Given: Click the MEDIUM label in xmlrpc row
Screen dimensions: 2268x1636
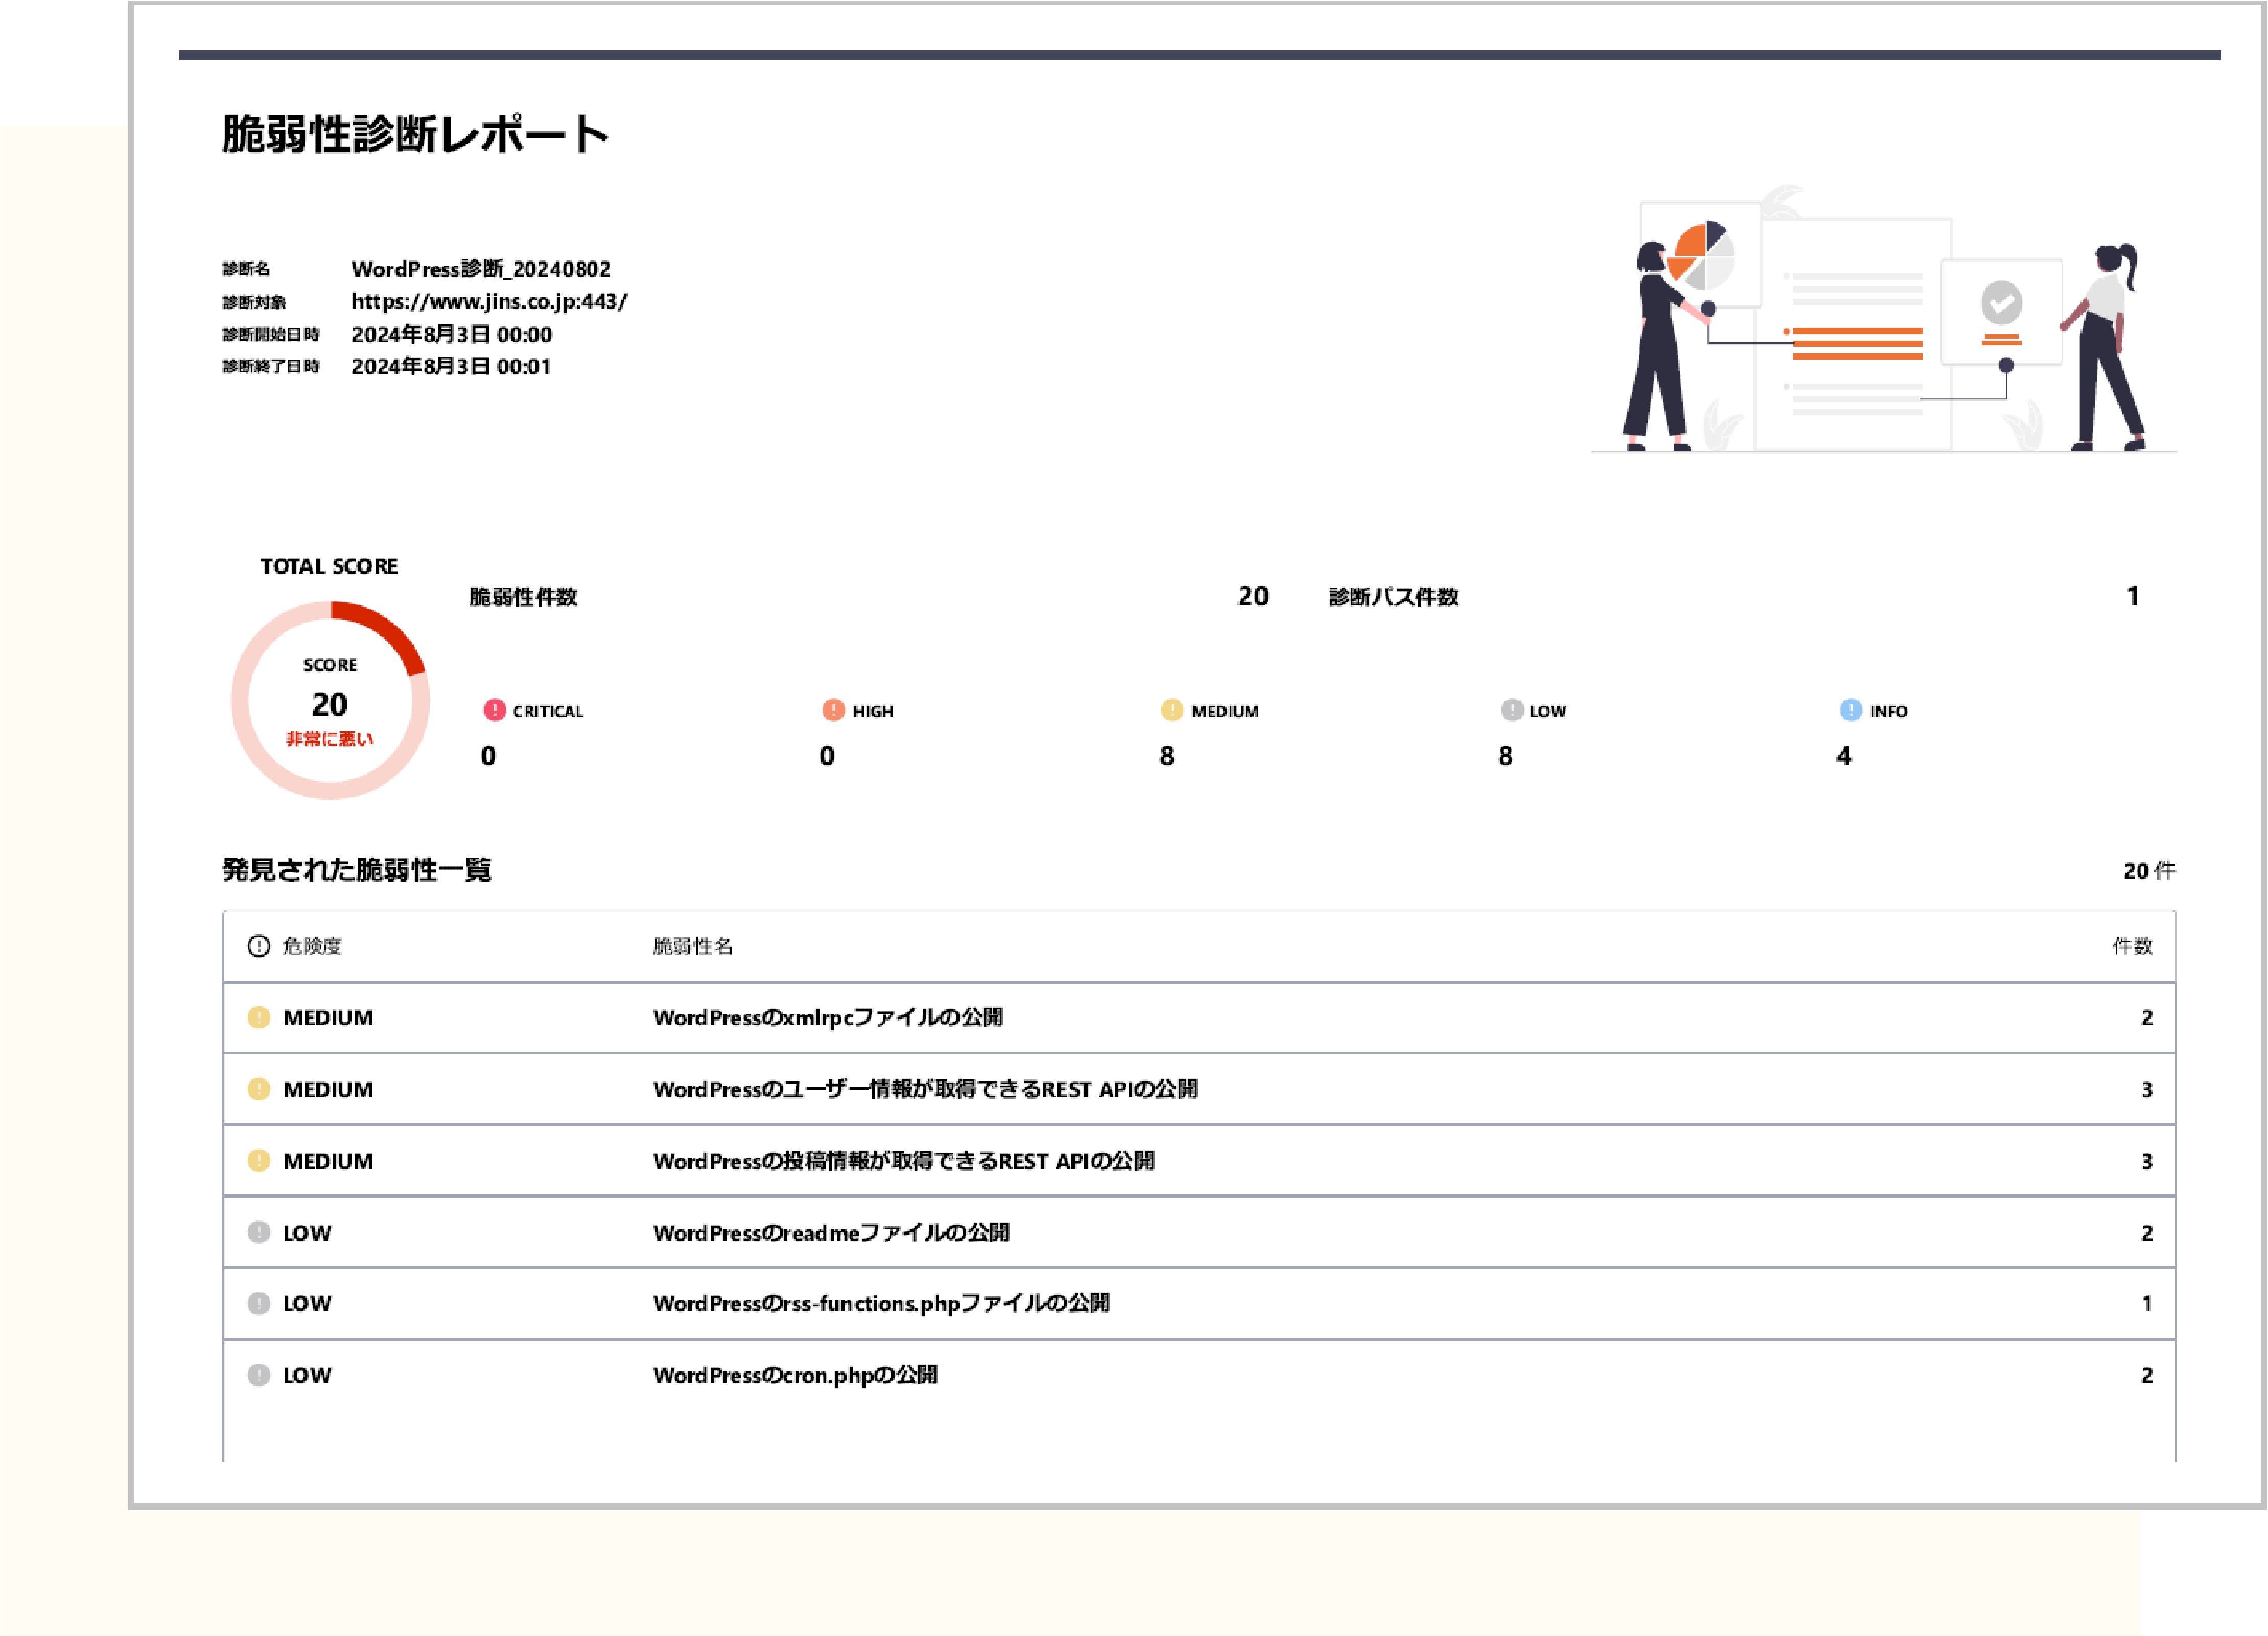Looking at the screenshot, I should click(328, 1018).
